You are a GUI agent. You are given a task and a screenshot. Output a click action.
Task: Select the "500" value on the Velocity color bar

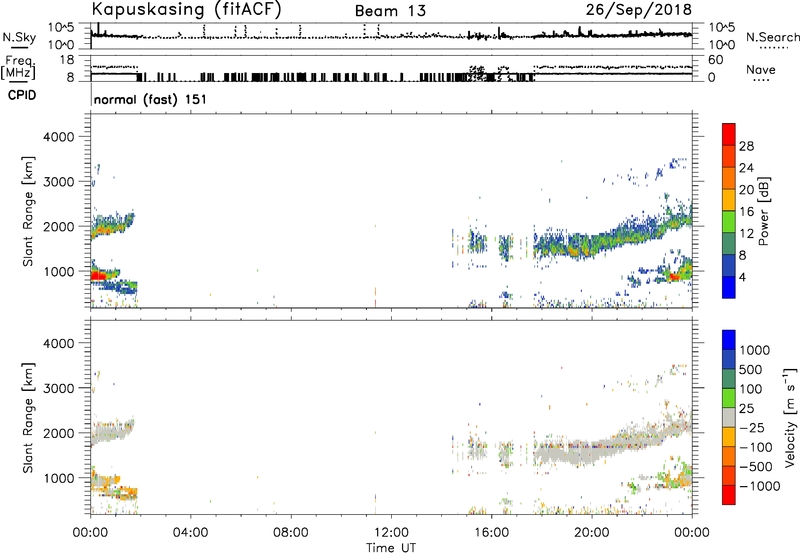(x=753, y=369)
